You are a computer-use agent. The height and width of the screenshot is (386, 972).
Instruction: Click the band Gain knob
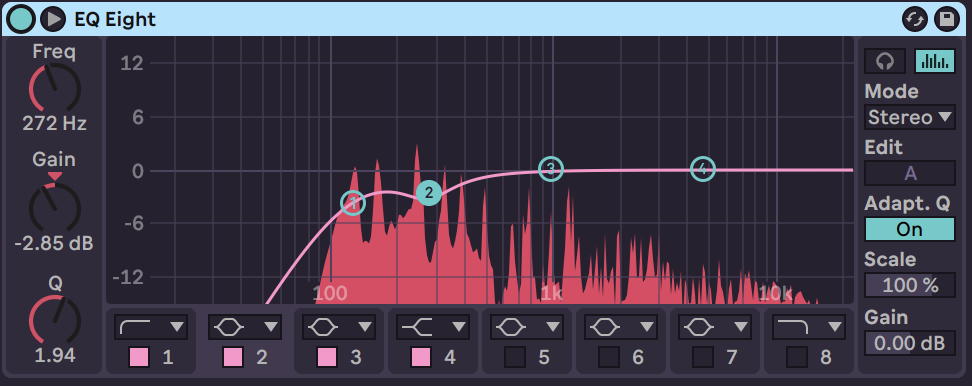(55, 209)
